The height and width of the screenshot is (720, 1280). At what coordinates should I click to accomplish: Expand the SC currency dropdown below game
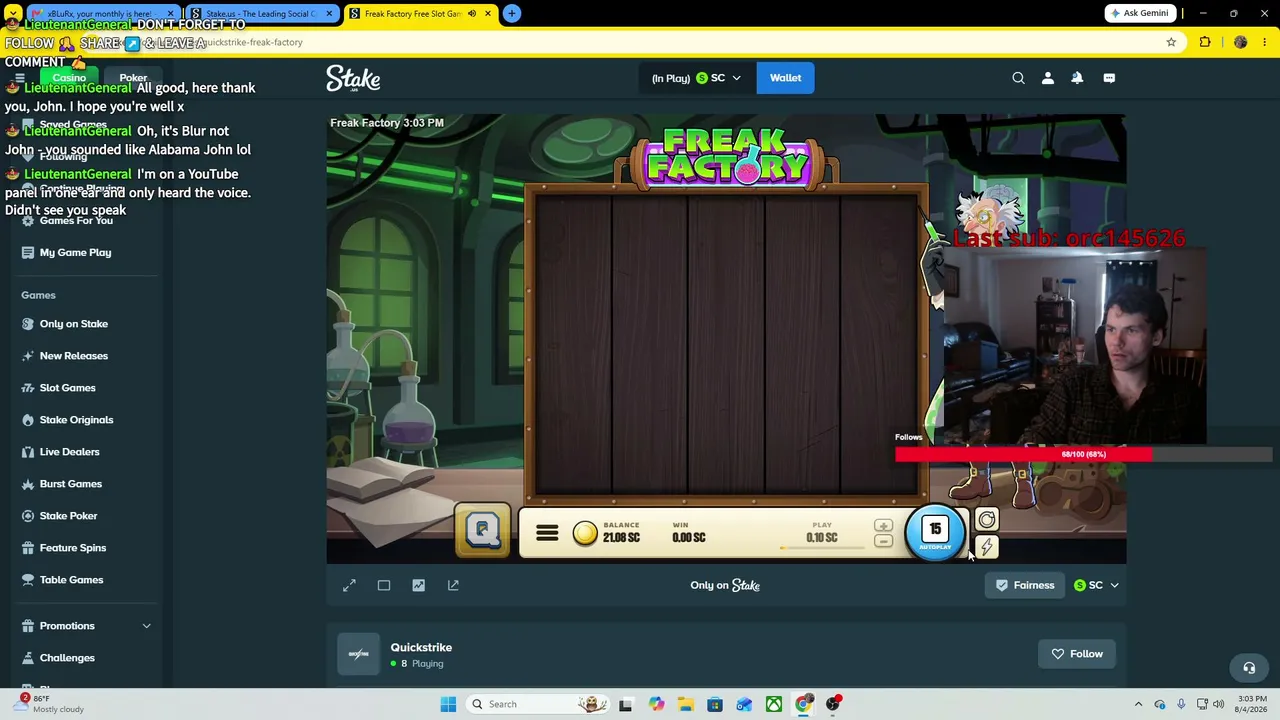[1096, 585]
